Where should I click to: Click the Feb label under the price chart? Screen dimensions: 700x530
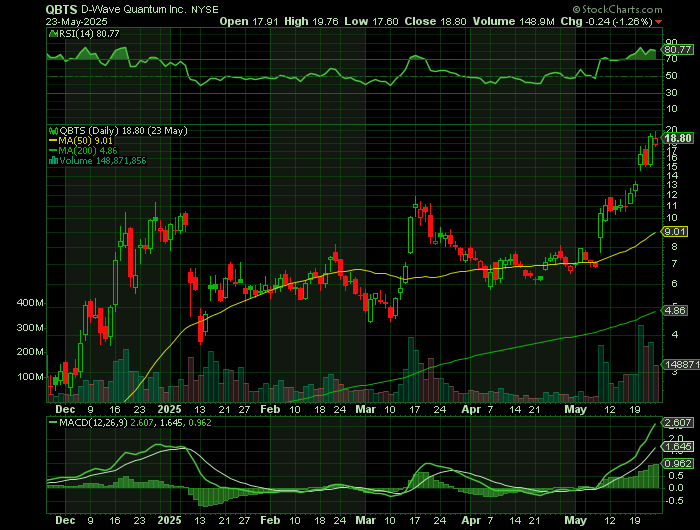(x=270, y=409)
